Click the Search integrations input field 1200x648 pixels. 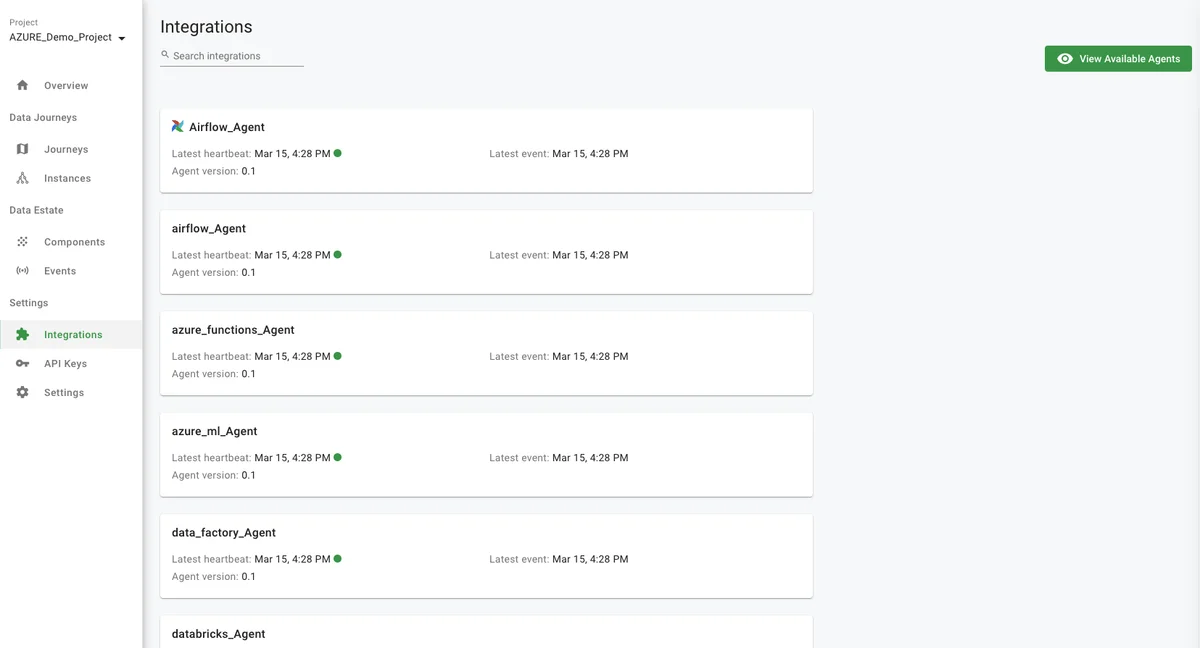(x=236, y=56)
